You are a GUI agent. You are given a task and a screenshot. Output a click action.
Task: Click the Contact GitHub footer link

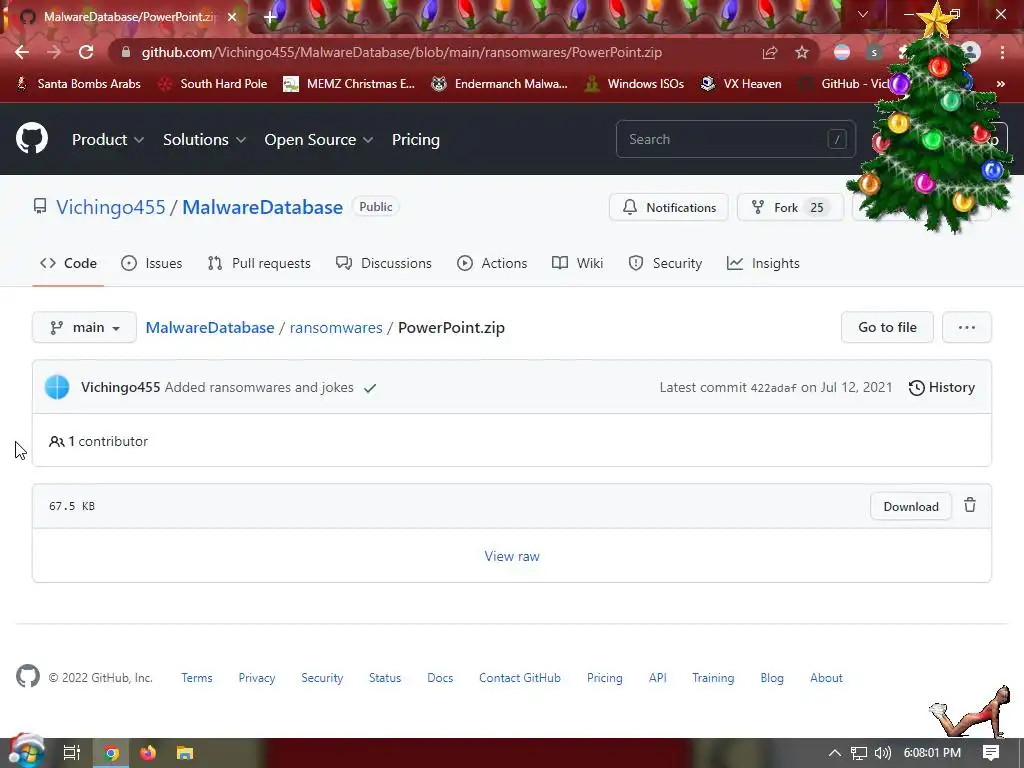click(x=520, y=678)
